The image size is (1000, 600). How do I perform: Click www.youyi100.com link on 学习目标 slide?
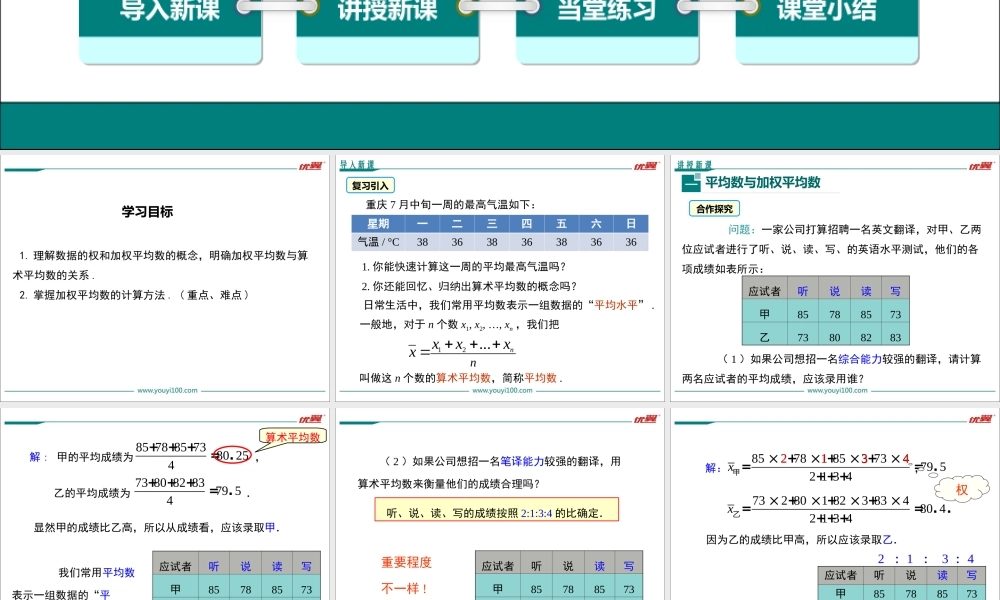(x=165, y=391)
